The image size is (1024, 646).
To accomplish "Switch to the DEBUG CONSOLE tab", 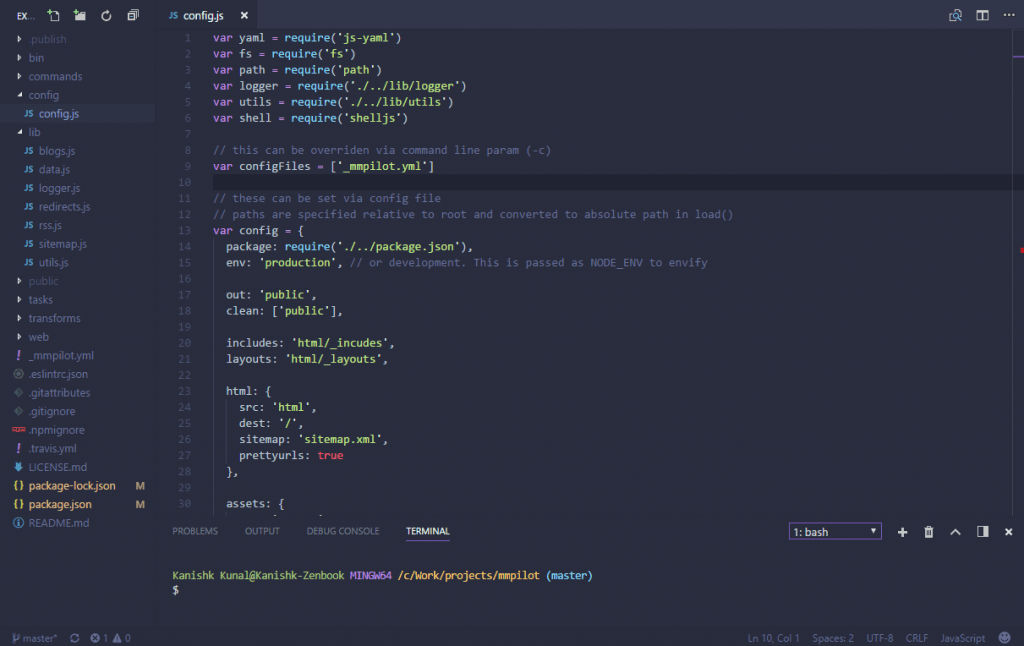I will coord(343,531).
